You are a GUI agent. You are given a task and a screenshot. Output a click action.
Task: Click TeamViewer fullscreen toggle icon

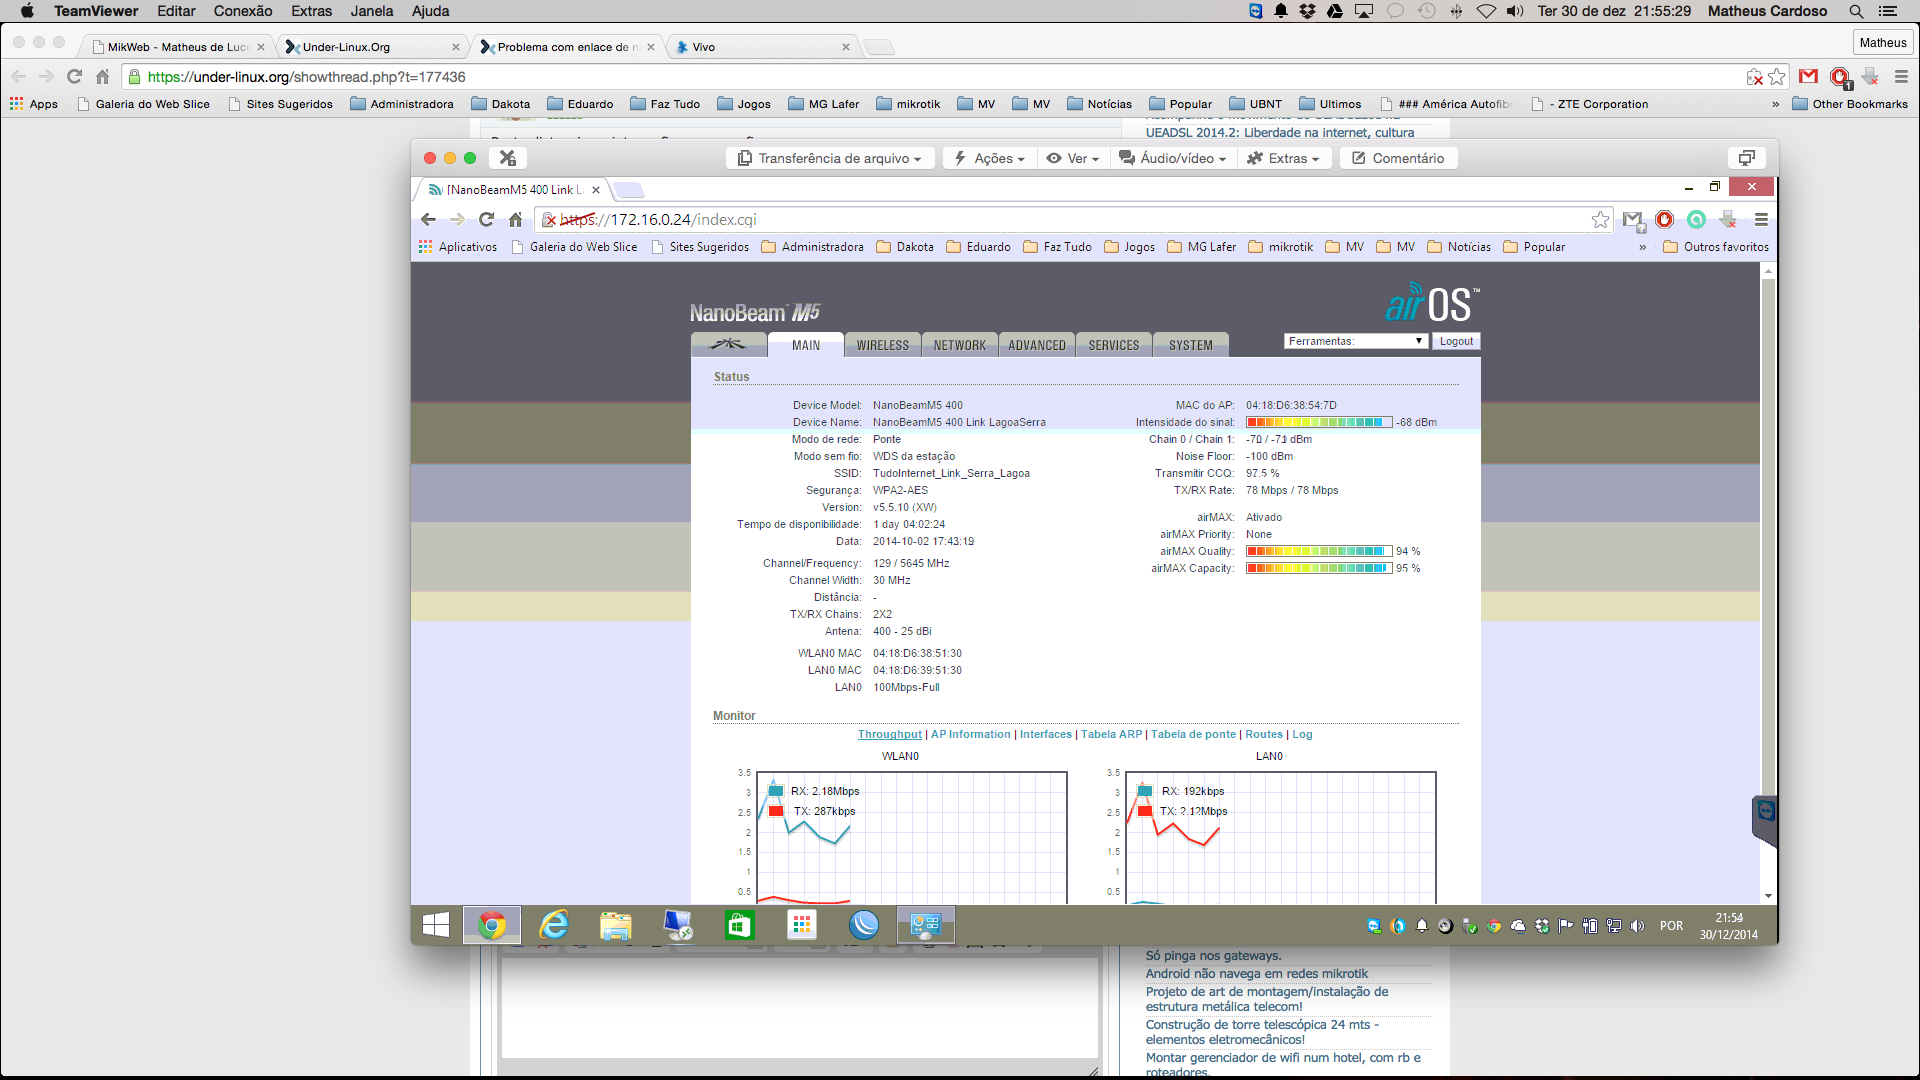click(x=1746, y=158)
